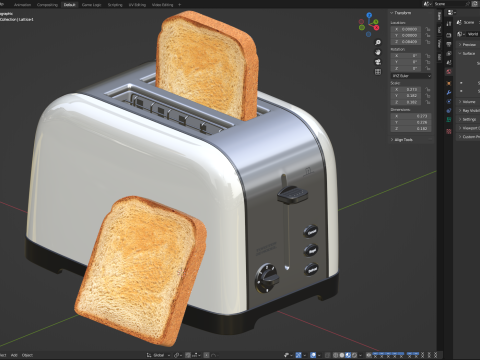Lock the Rotation Z value

coord(428,68)
